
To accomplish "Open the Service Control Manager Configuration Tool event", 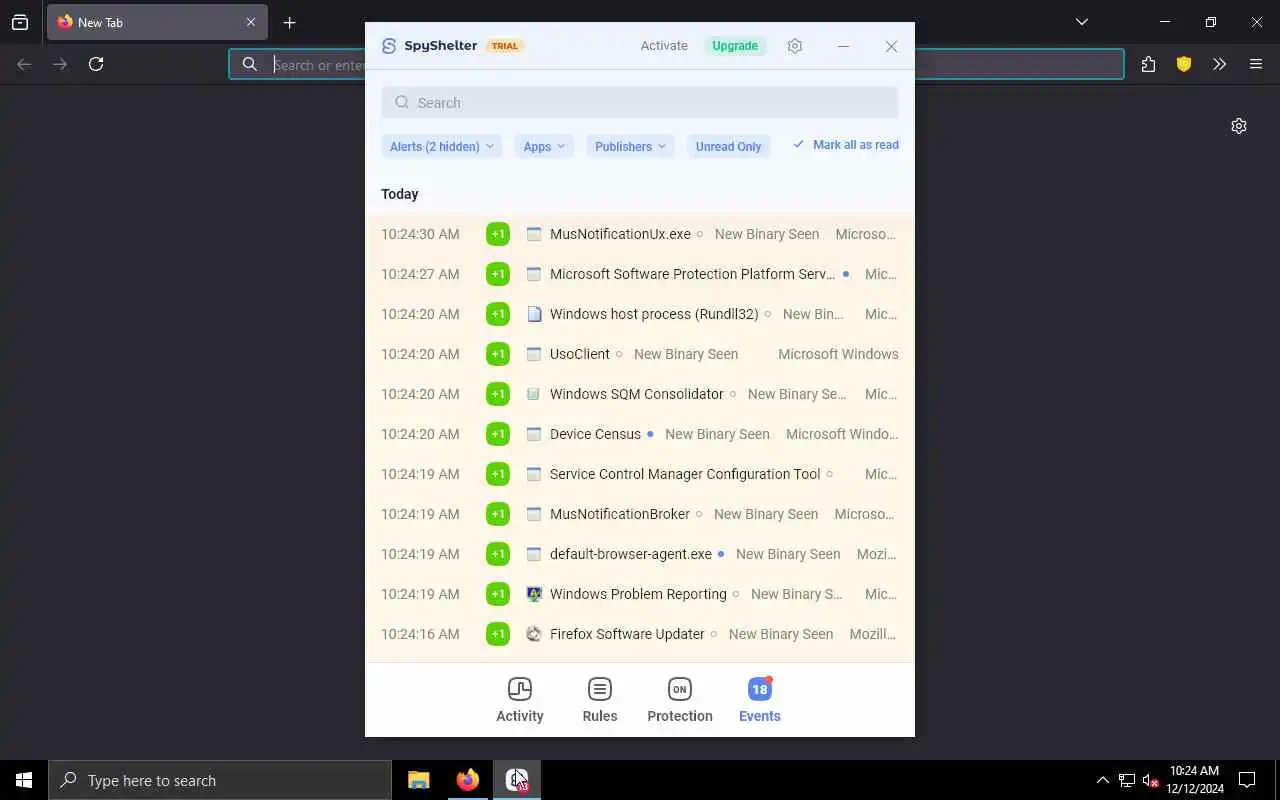I will point(640,474).
